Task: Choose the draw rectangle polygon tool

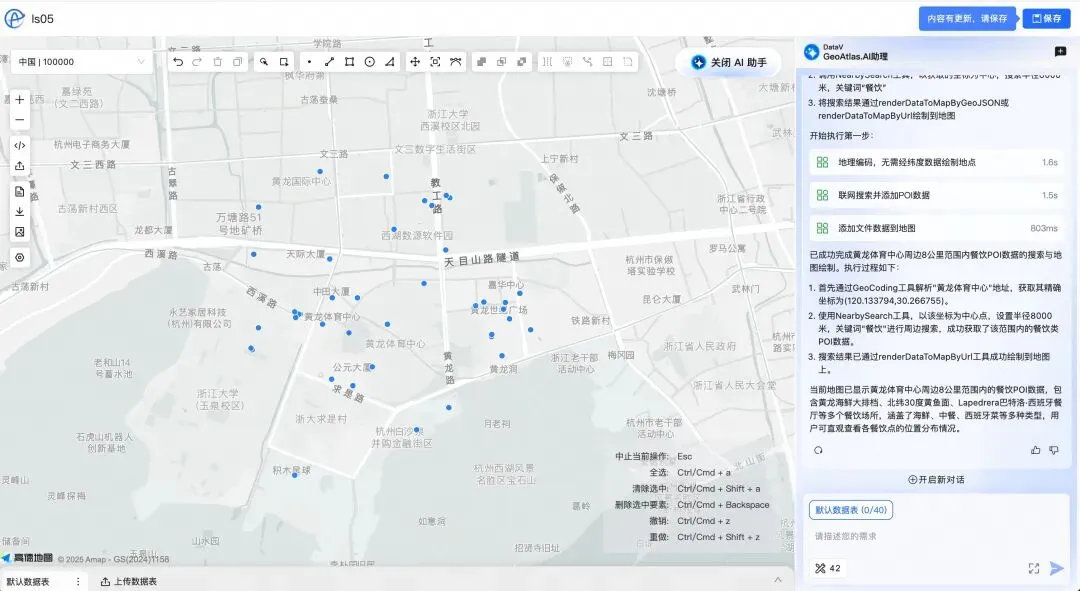Action: point(349,62)
